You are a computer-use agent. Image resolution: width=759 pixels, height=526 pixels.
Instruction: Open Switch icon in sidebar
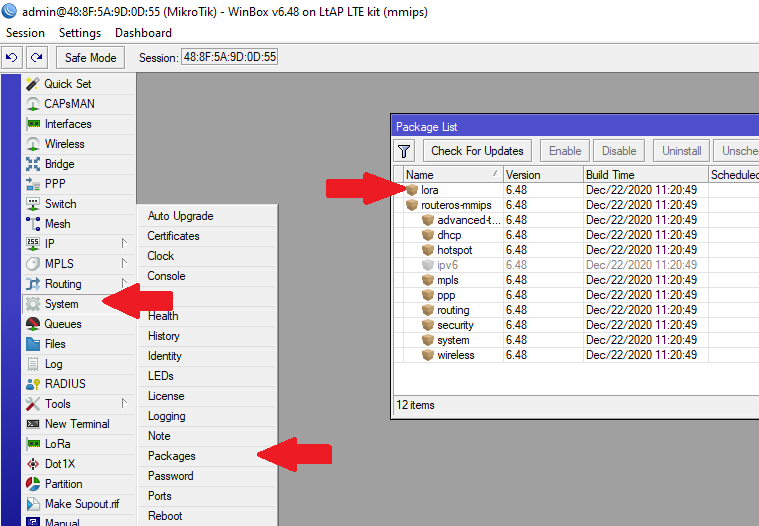[32, 204]
